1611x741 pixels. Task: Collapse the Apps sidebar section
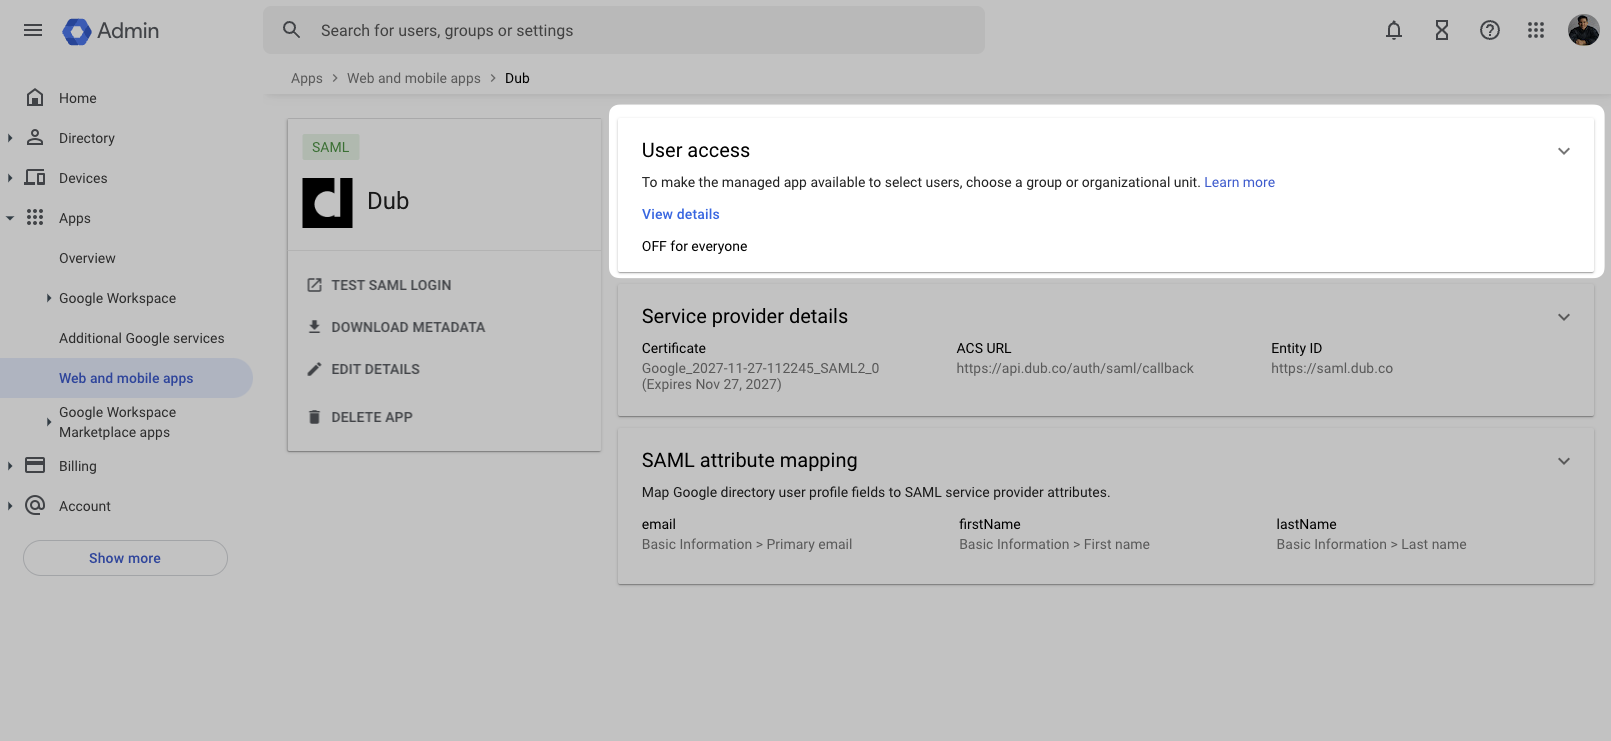(10, 218)
